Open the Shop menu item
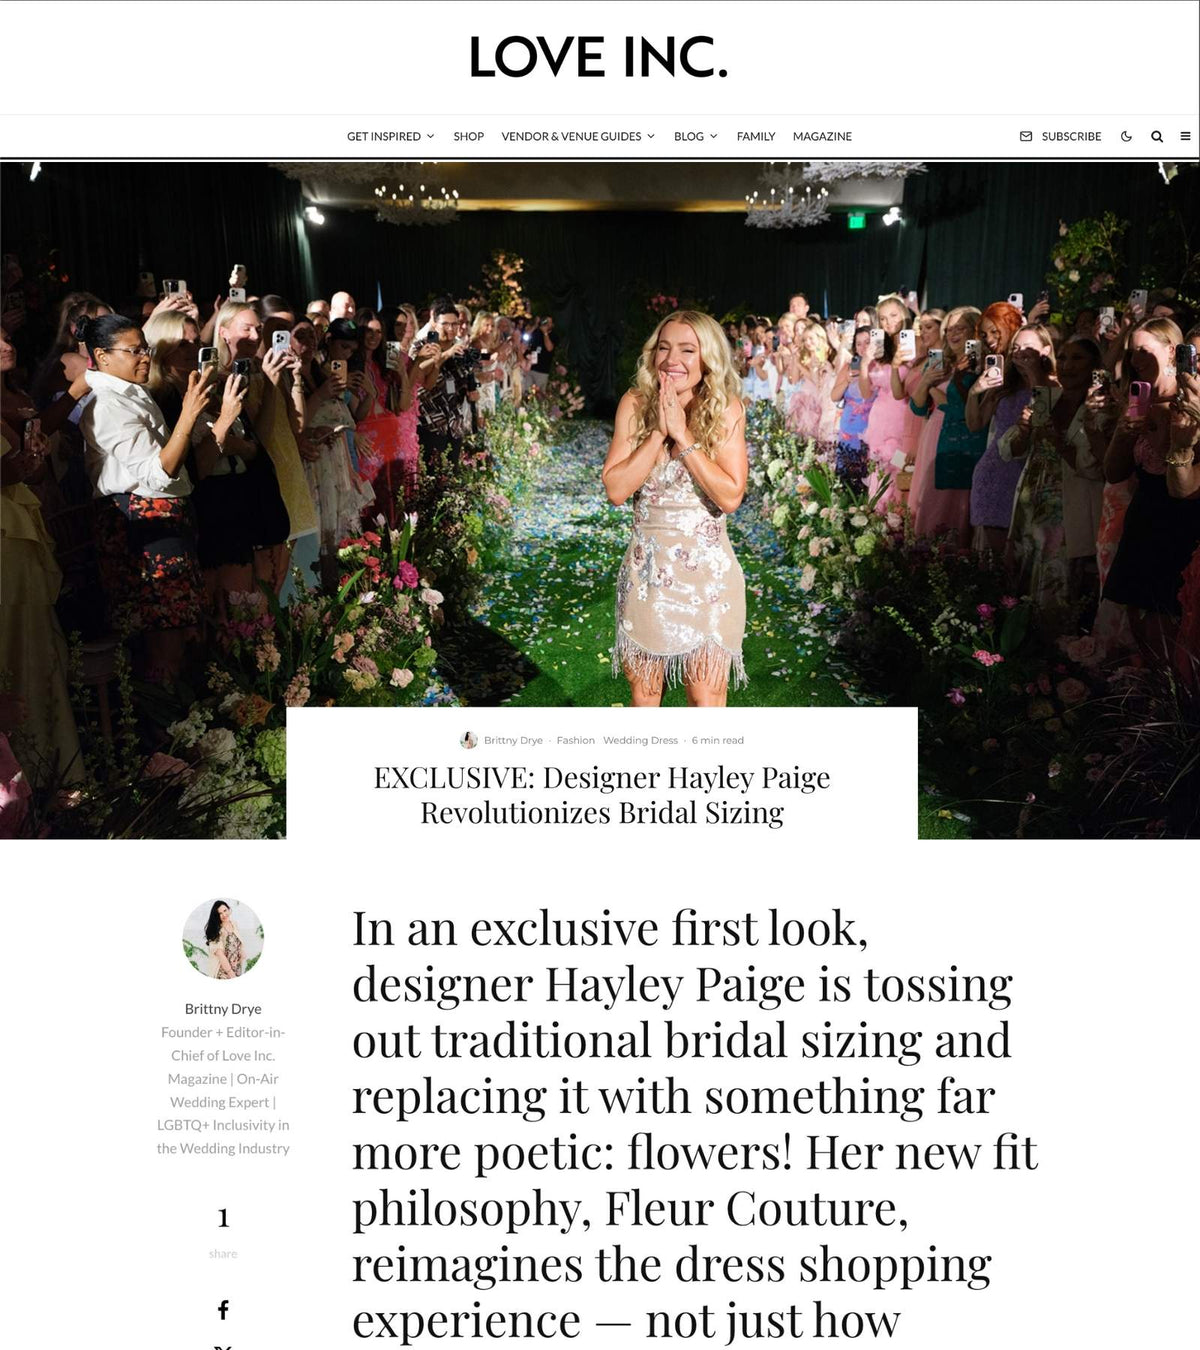Screen dimensions: 1200x1350 (468, 136)
